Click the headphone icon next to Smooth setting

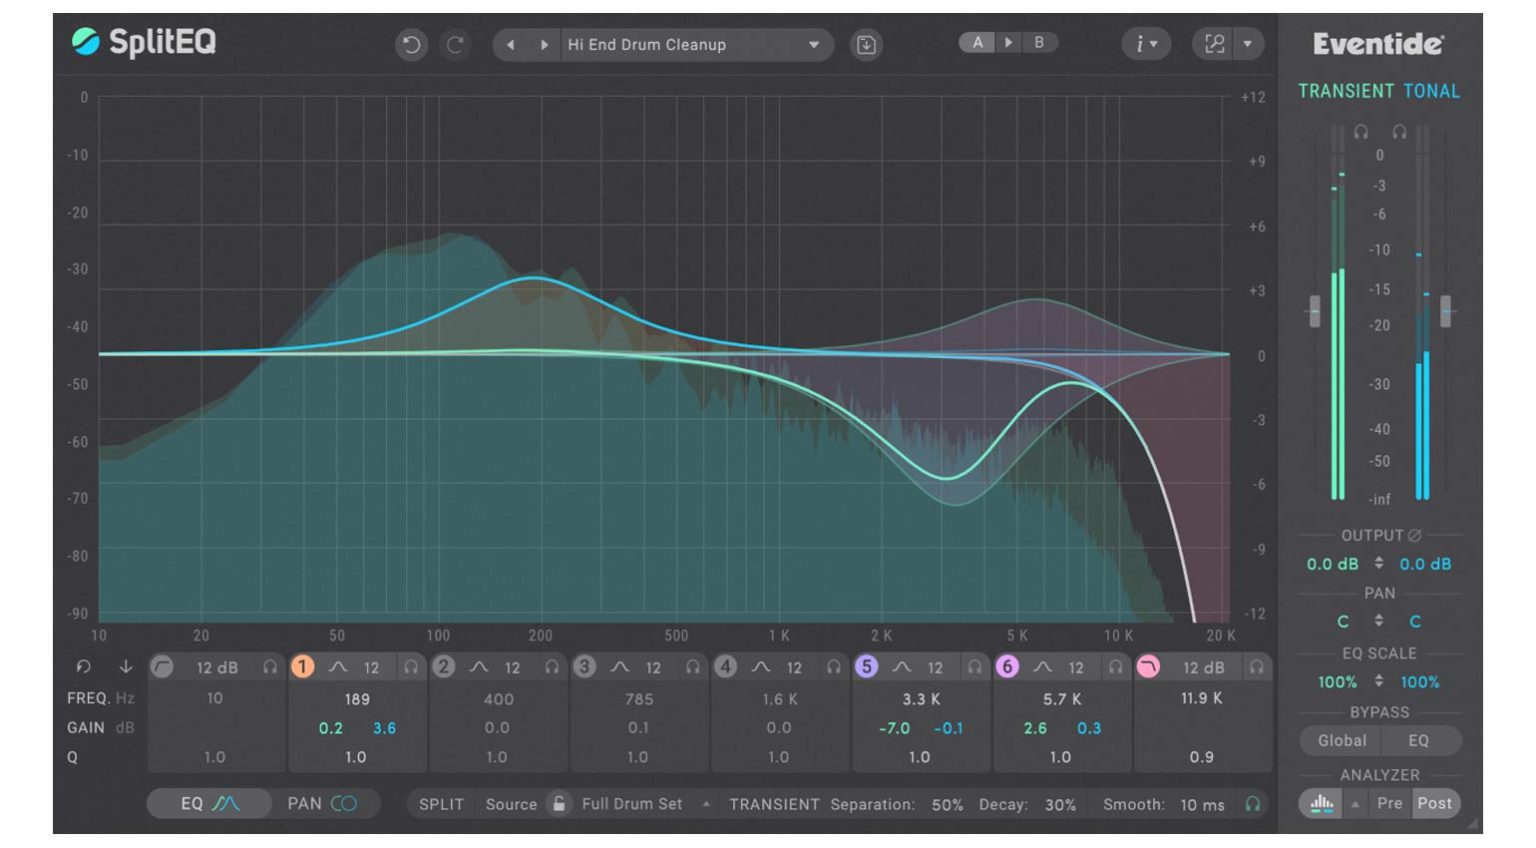1252,804
